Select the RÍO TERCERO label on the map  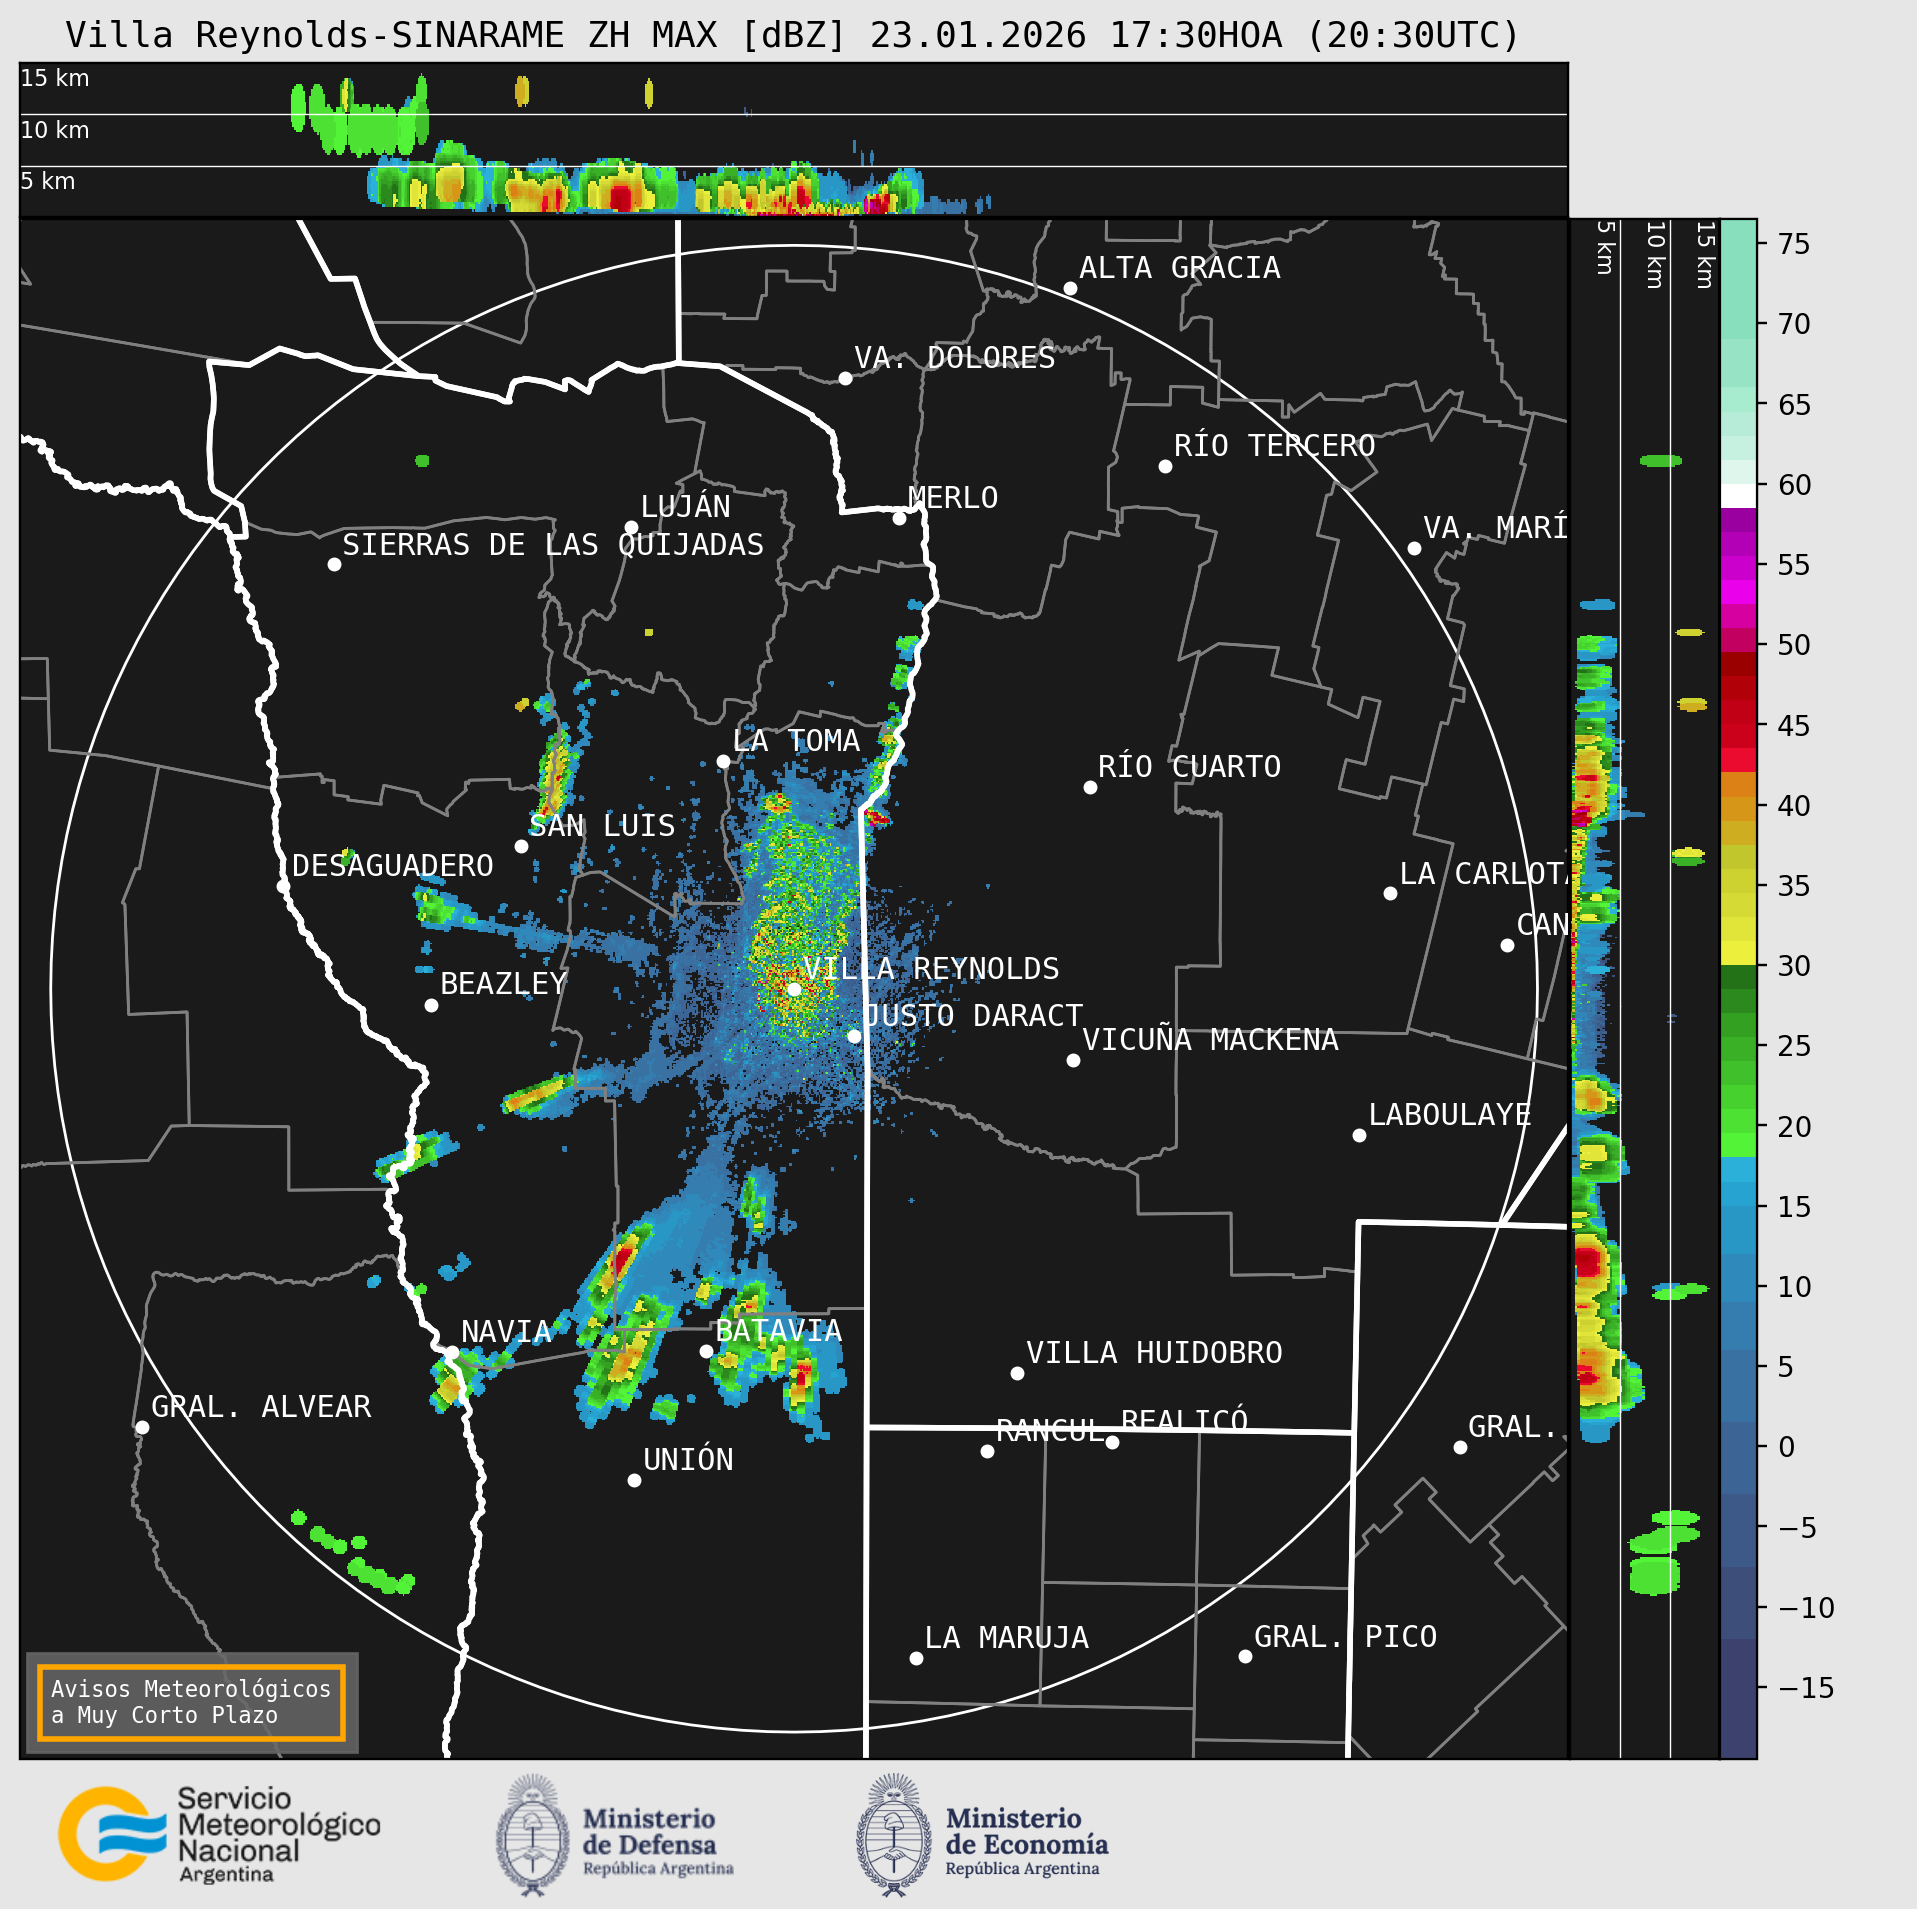pos(1275,446)
